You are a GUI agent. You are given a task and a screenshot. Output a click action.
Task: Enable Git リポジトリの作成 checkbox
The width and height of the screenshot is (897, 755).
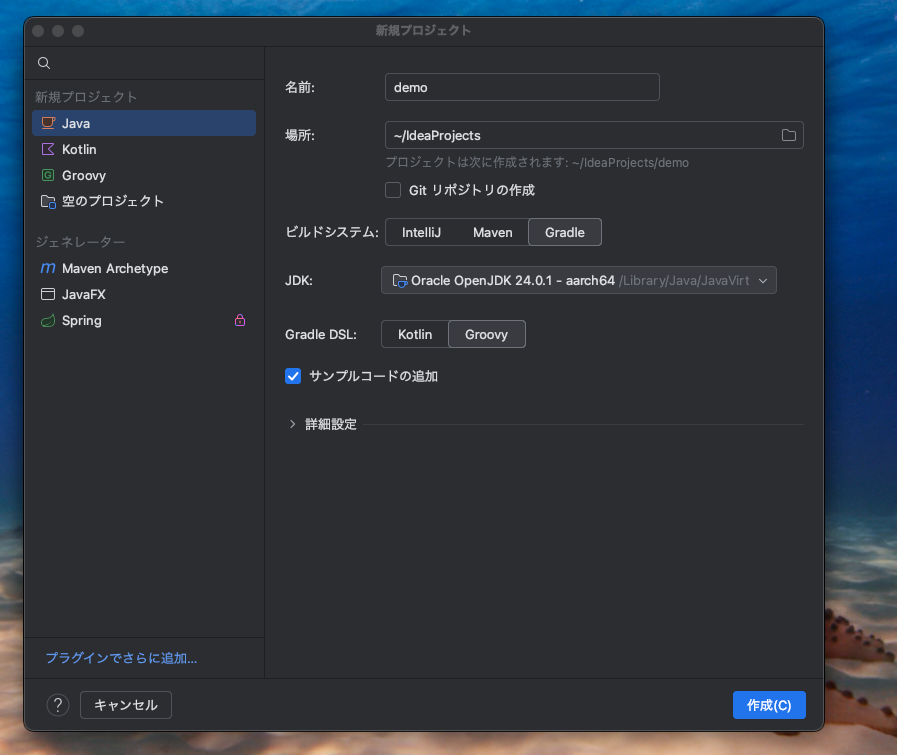[393, 190]
